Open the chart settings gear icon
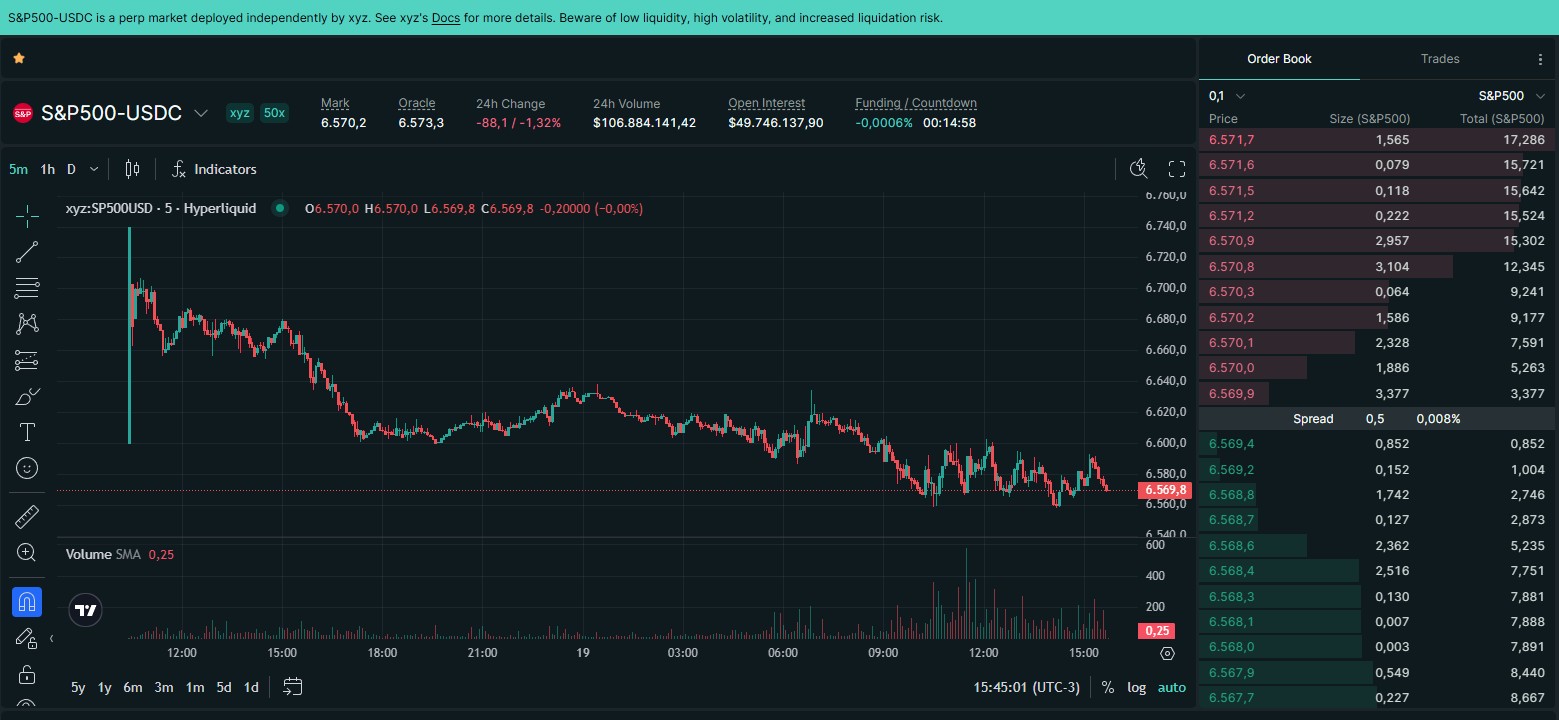This screenshot has width=1559, height=720. (x=1167, y=654)
